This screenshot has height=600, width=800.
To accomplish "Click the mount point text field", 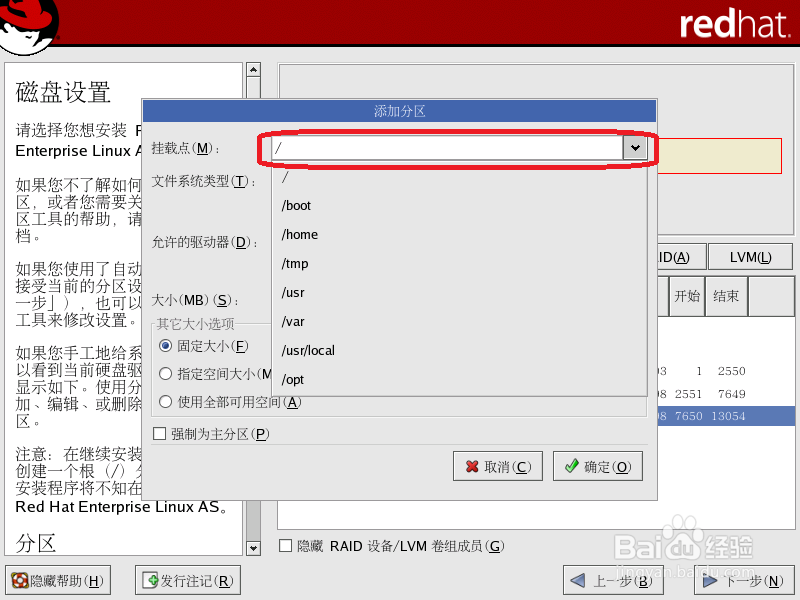I will click(x=447, y=148).
